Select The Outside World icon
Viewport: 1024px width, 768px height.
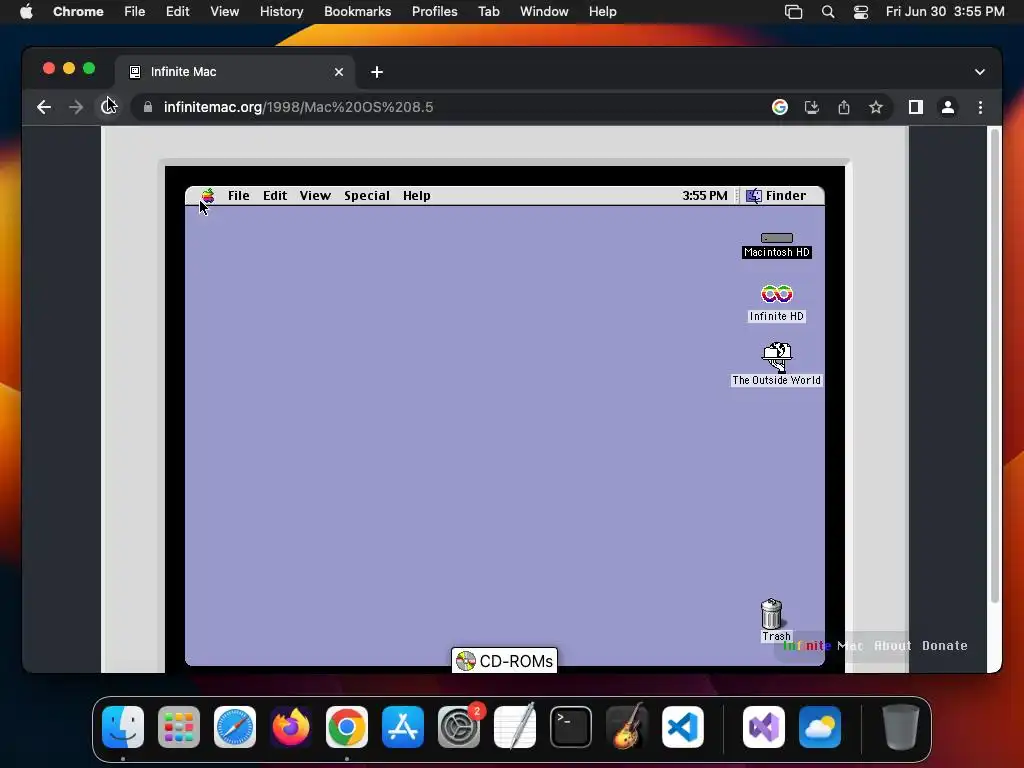pos(776,364)
